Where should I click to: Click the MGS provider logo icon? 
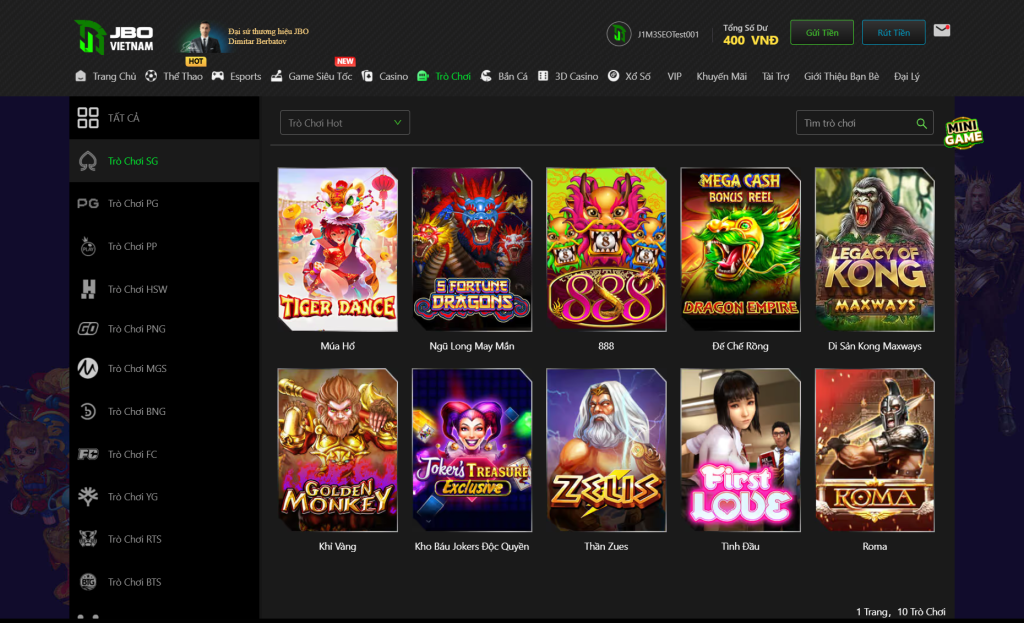point(88,368)
